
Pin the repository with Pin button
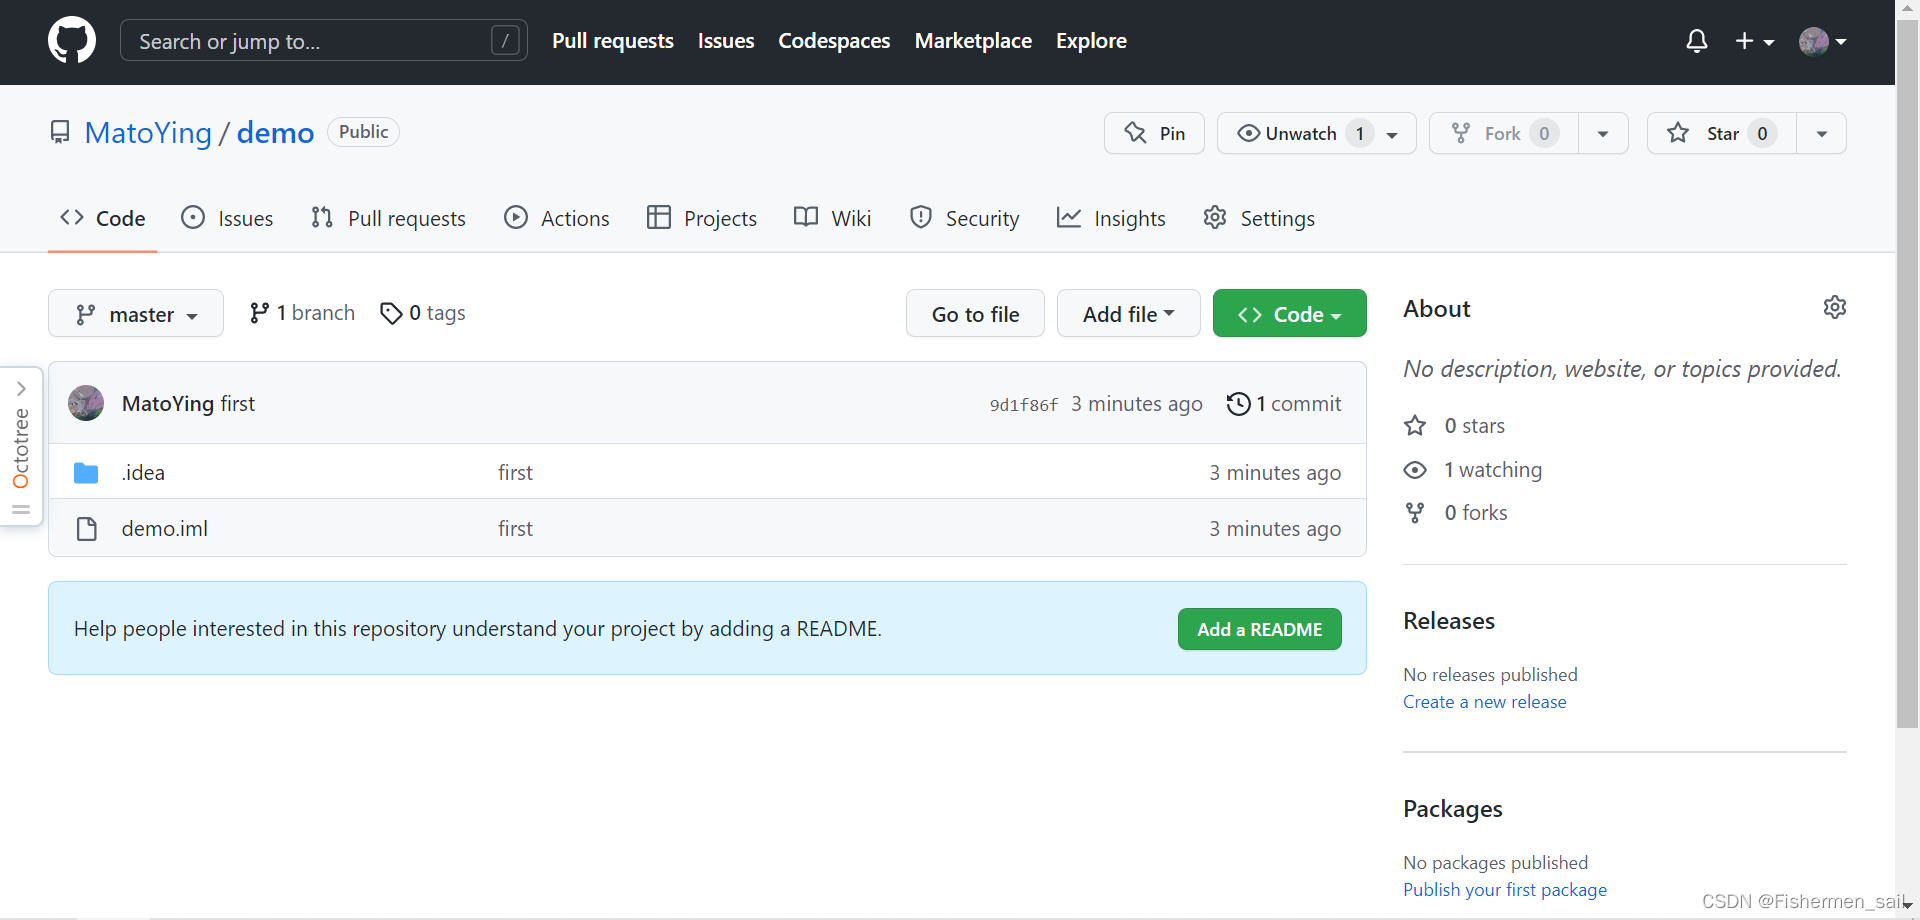point(1154,133)
